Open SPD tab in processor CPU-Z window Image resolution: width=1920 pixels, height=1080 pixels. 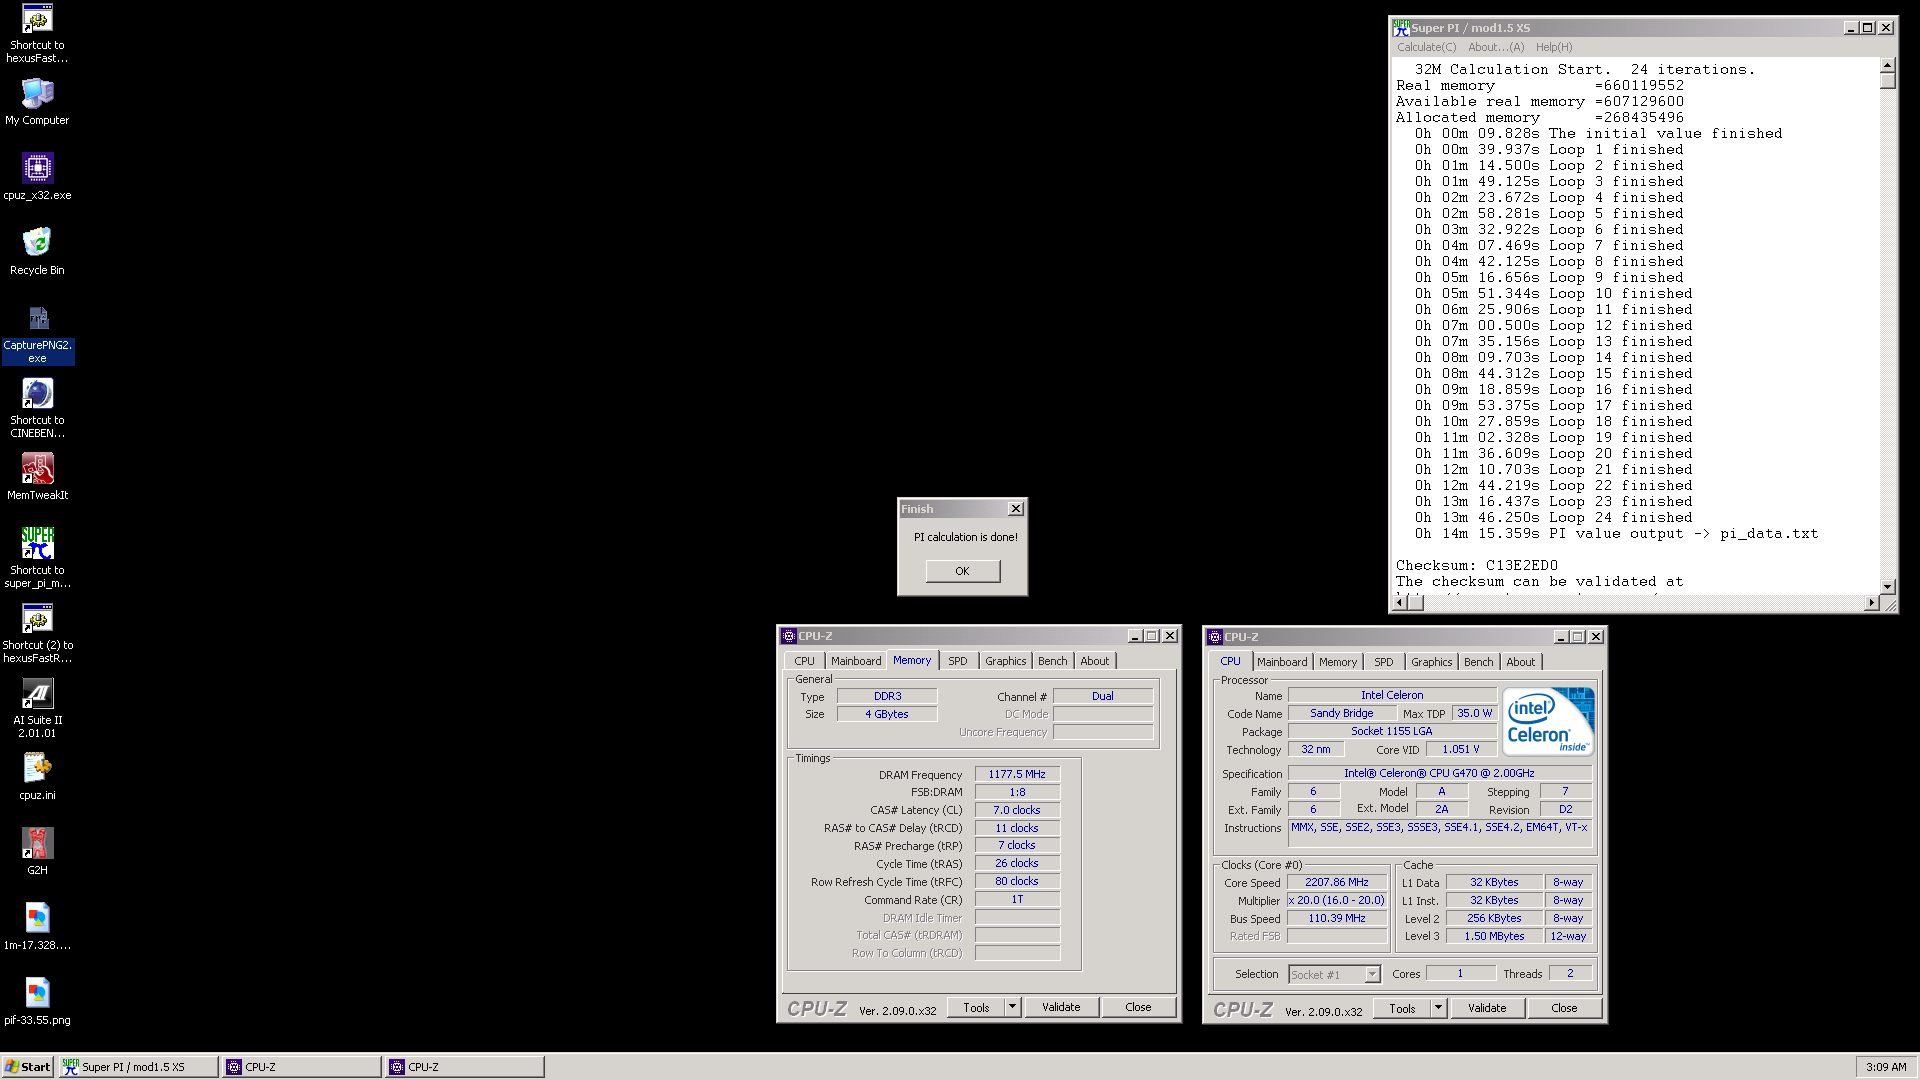(x=1383, y=662)
